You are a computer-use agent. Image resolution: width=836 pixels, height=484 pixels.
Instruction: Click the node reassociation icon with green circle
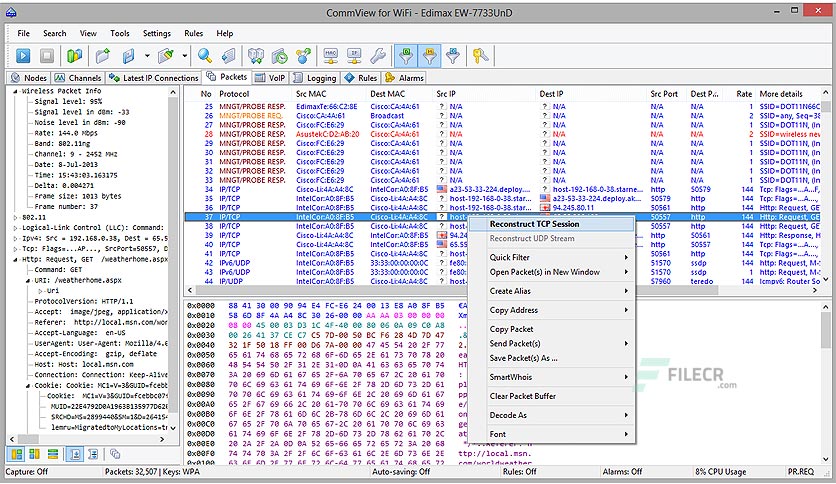tap(256, 55)
